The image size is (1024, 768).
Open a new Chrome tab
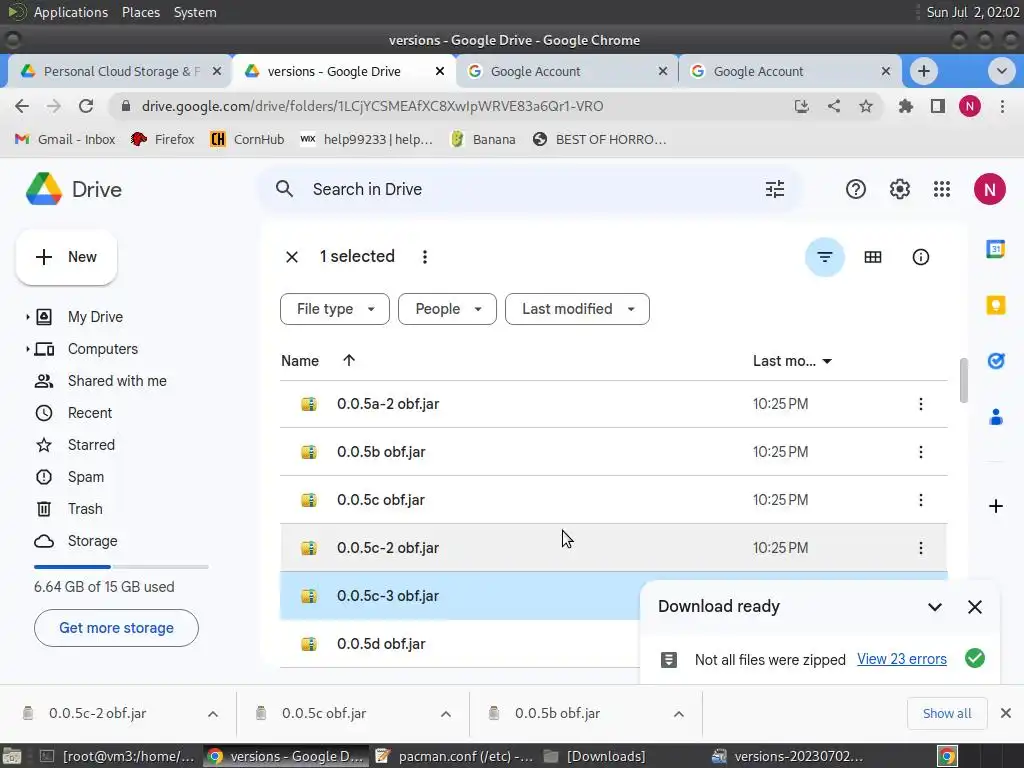[923, 71]
